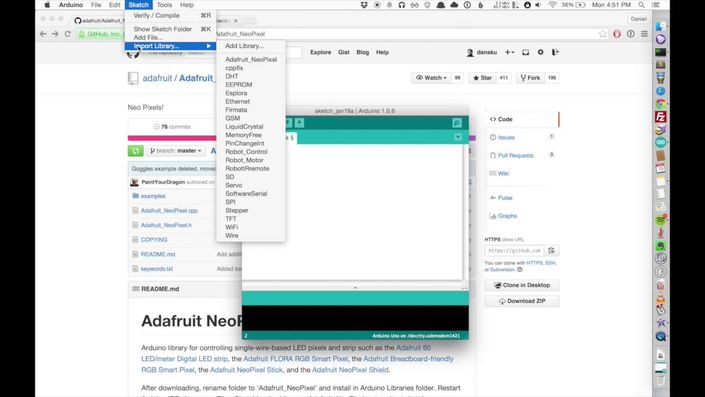The image size is (705, 397).
Task: Open the FileZilla icon in the dock
Action: tap(660, 117)
